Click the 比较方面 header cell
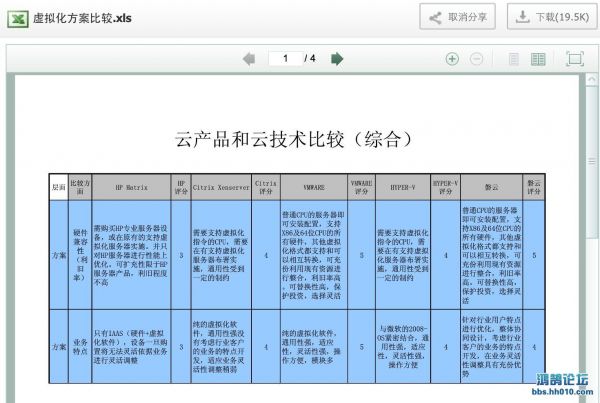Viewport: 600px width, 403px height. [80, 187]
